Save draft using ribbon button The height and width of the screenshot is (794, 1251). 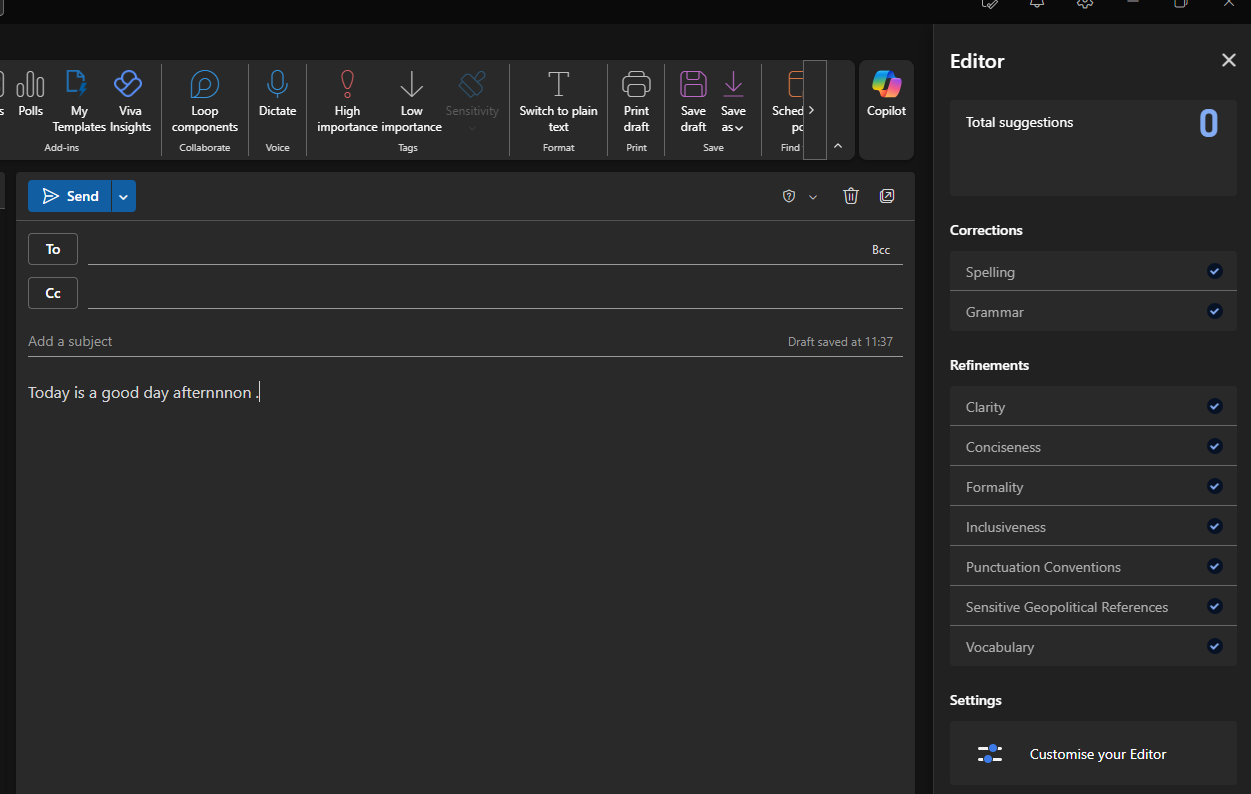pos(693,100)
